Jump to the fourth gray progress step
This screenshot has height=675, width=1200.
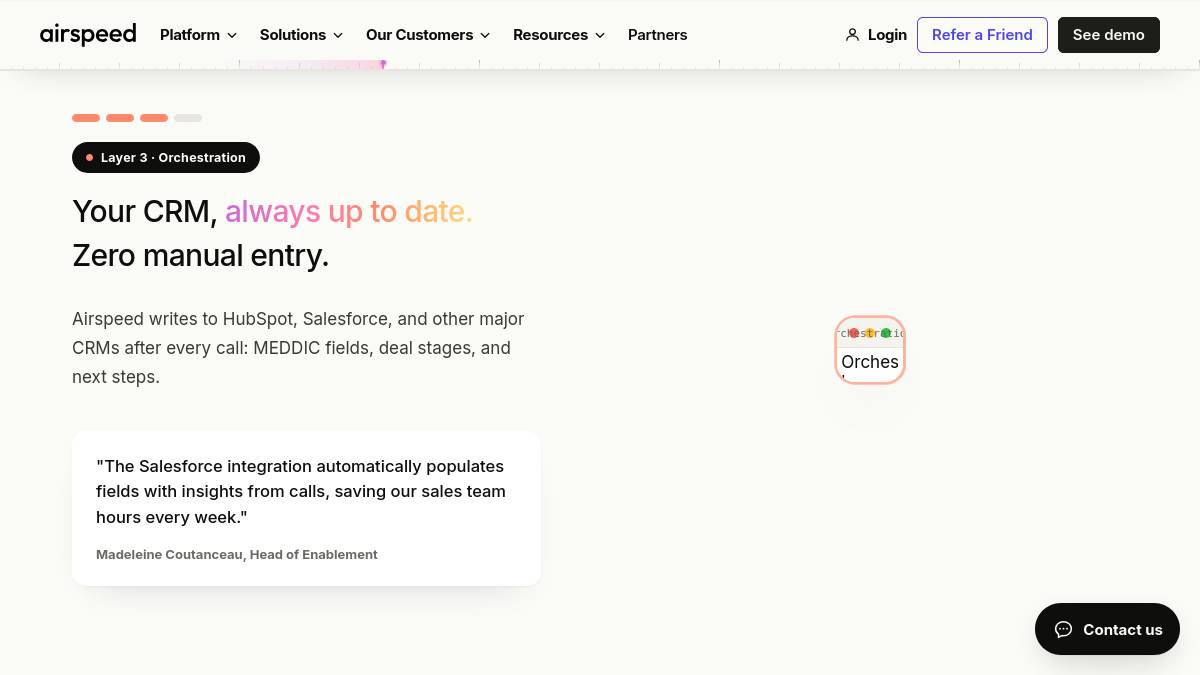(188, 118)
